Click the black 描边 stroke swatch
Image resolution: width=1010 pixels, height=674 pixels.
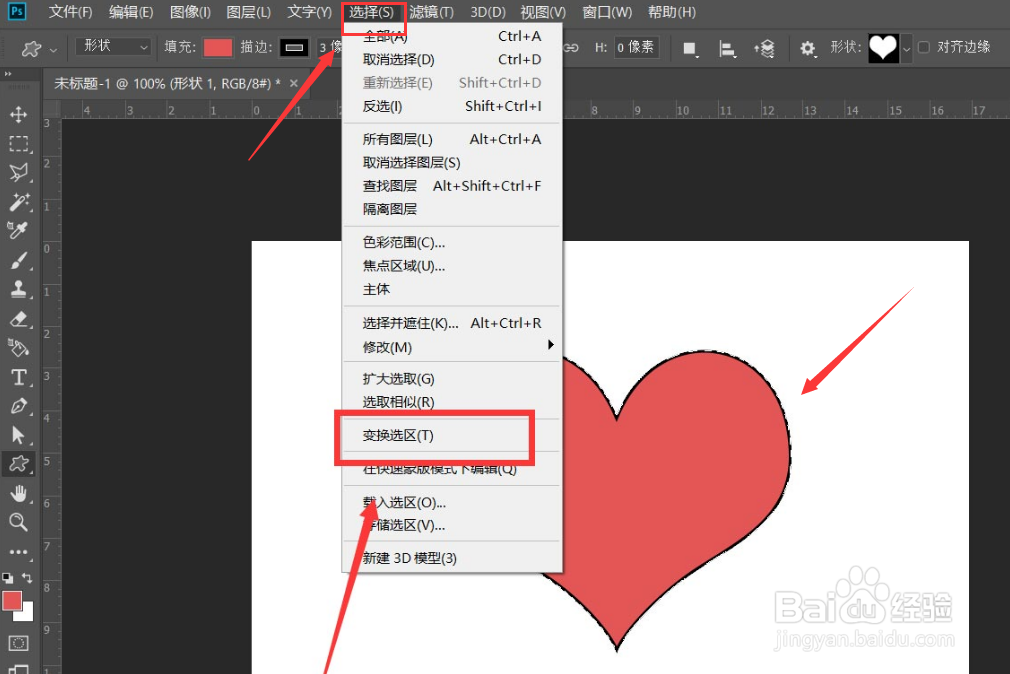tap(294, 48)
